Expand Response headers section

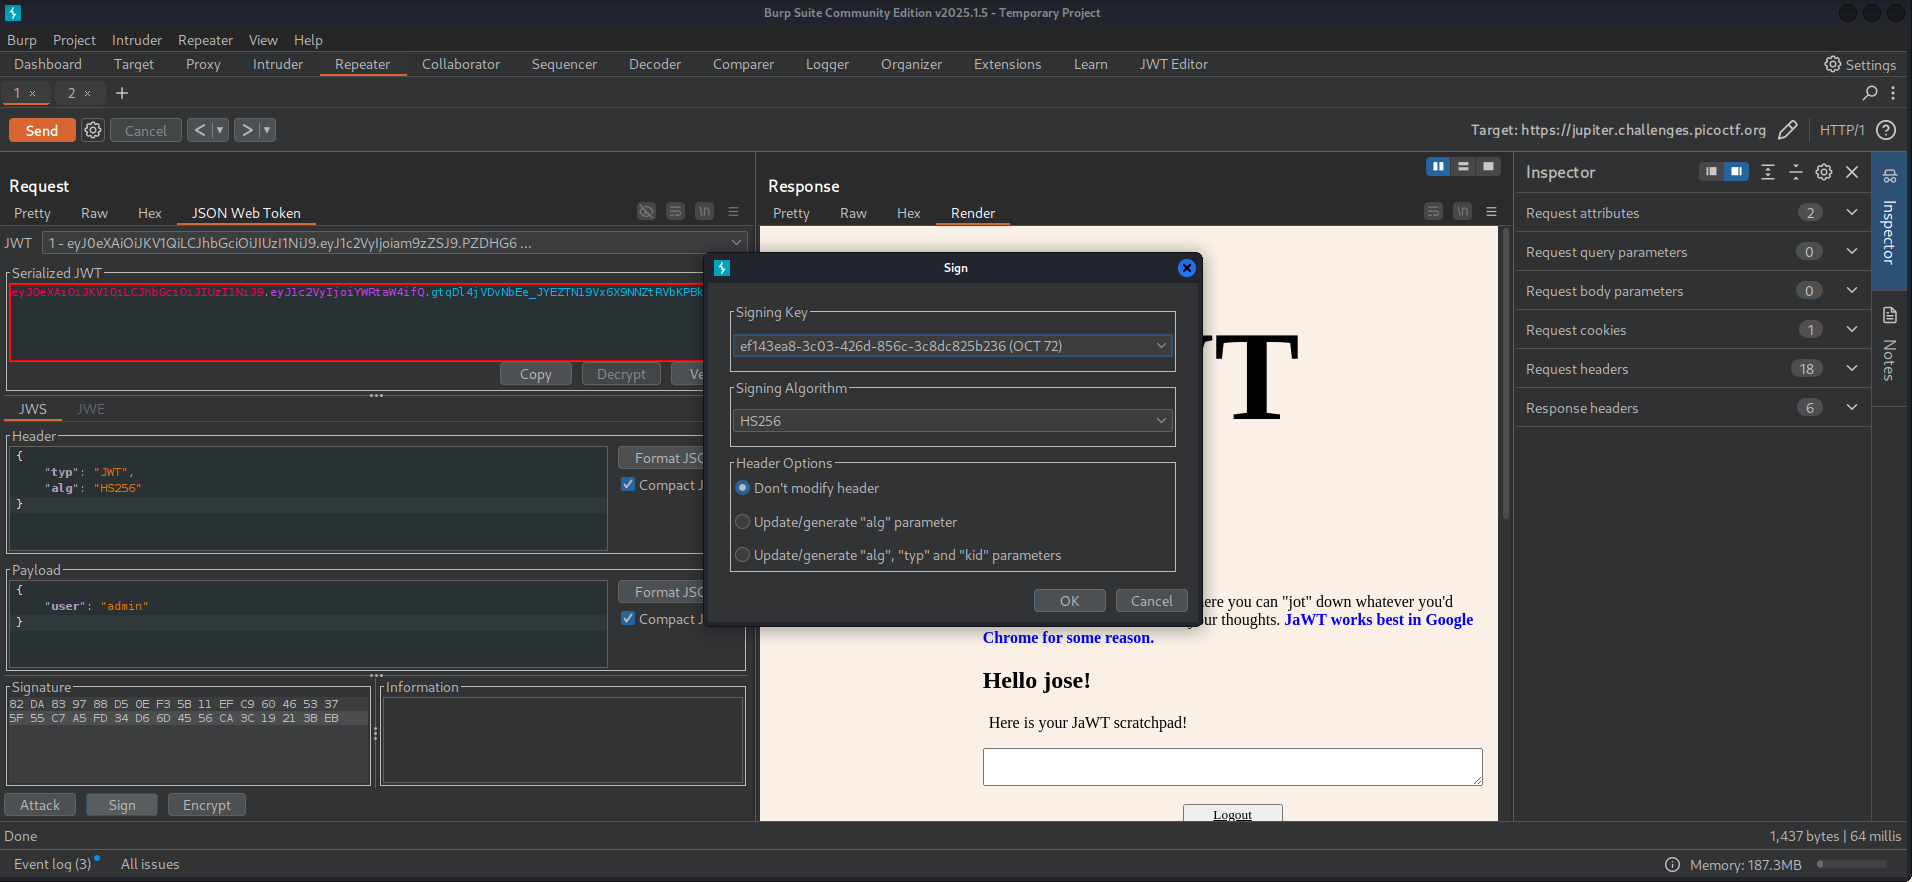[x=1852, y=407]
